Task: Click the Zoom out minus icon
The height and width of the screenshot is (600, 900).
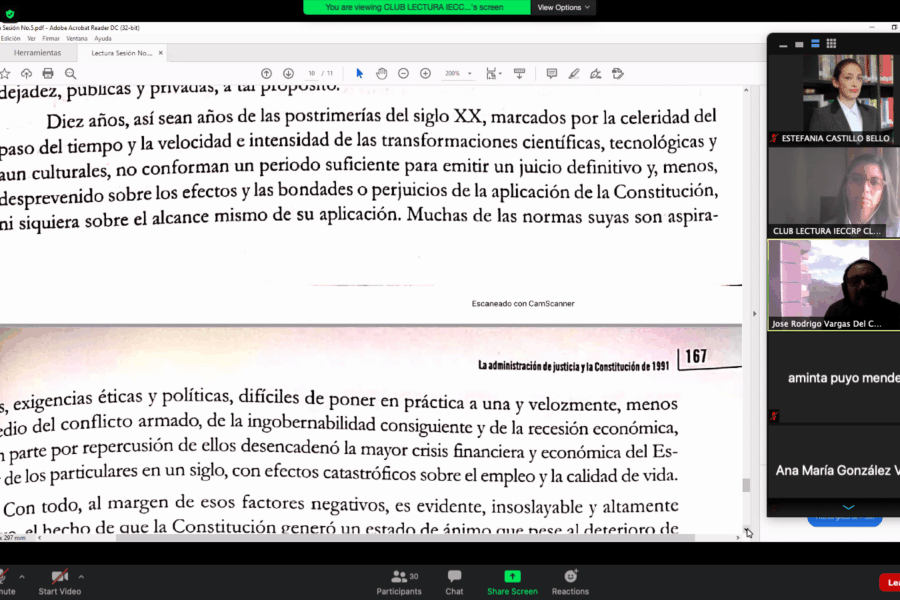Action: click(403, 73)
